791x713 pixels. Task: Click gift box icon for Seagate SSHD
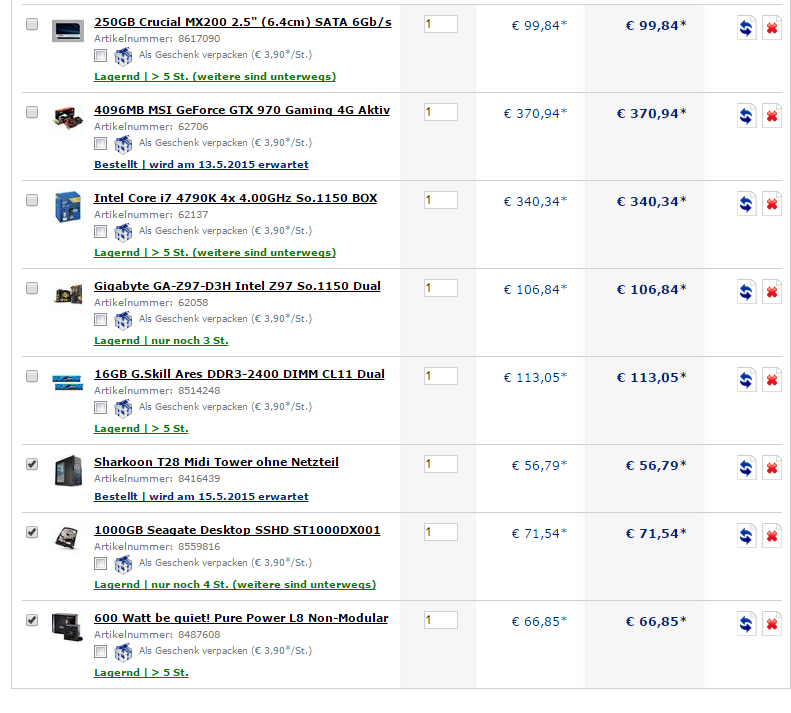[x=123, y=564]
